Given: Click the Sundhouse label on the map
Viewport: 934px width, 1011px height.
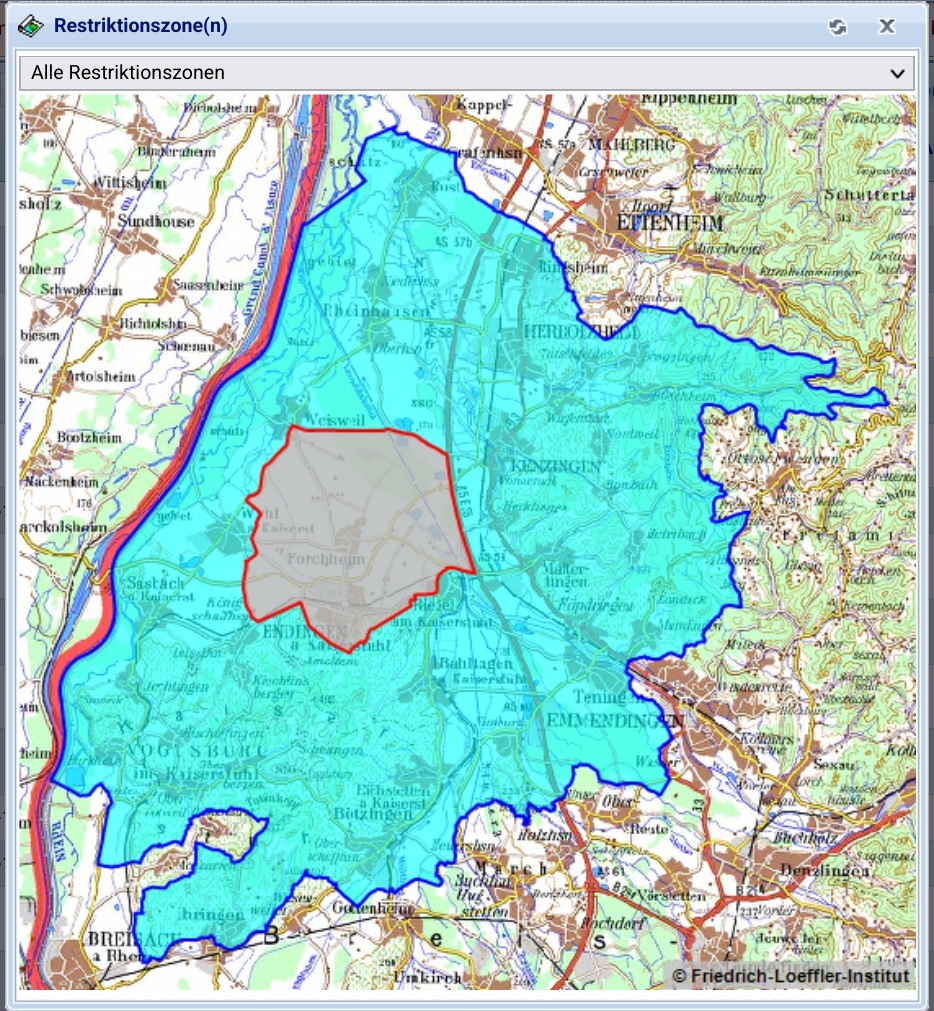Looking at the screenshot, I should click(156, 222).
